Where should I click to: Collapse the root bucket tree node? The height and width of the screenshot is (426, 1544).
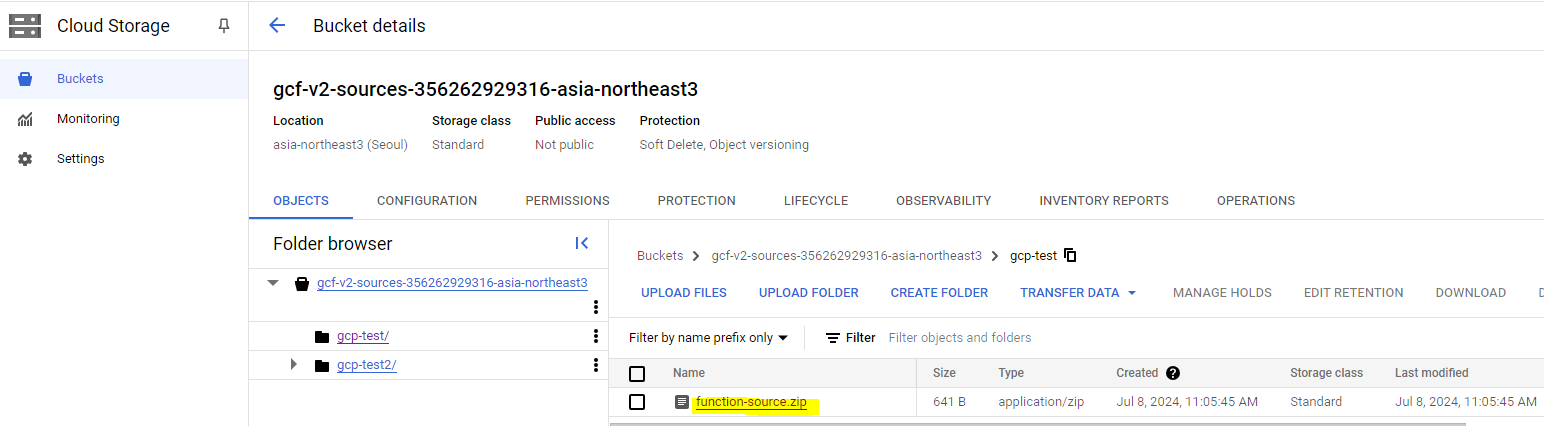point(273,284)
